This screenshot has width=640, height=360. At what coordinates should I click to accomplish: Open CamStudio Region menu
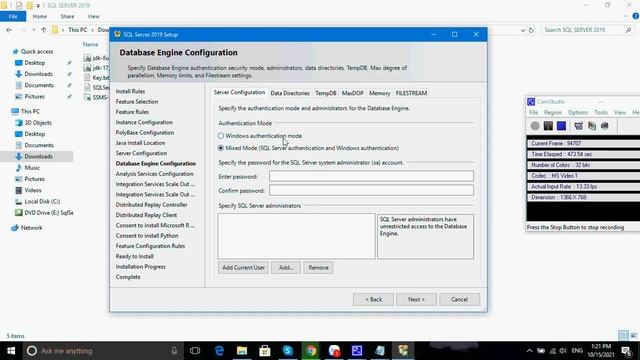[553, 112]
